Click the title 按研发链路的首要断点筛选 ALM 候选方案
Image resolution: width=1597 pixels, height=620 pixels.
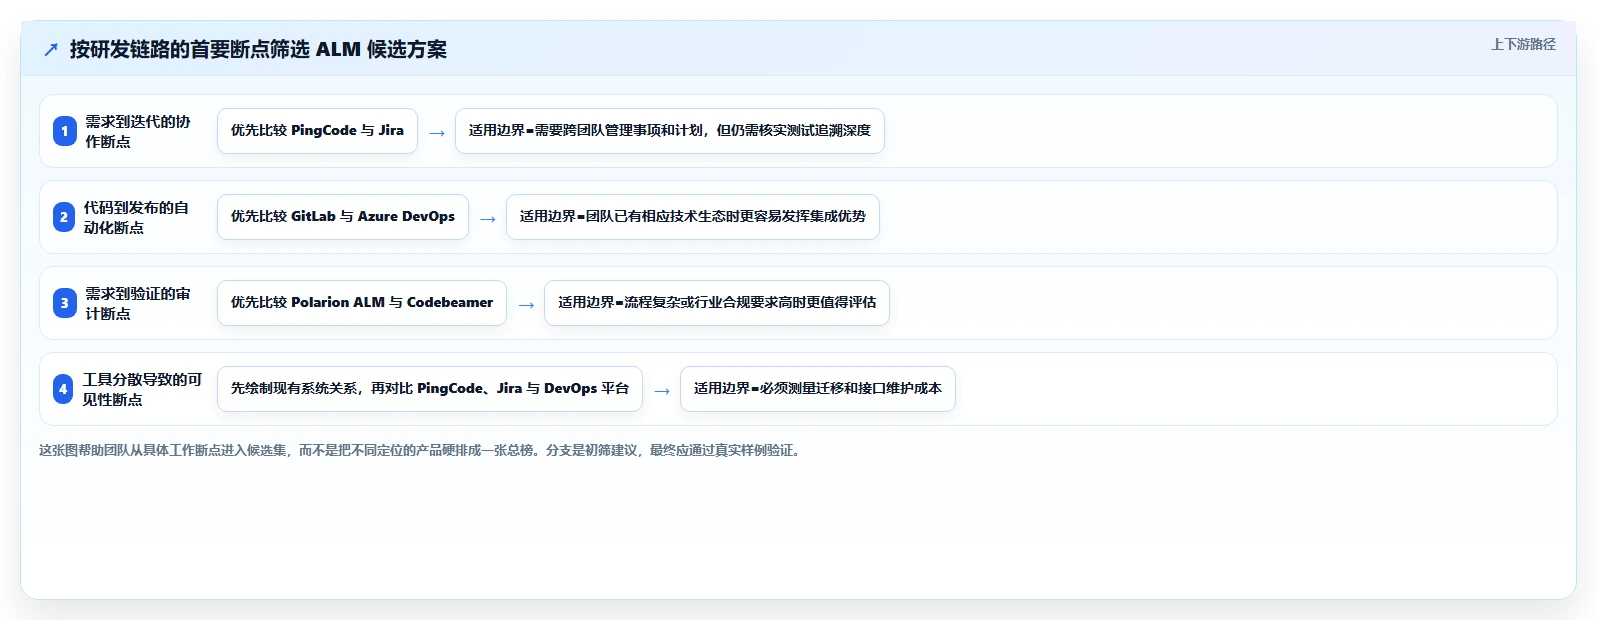[x=258, y=49]
